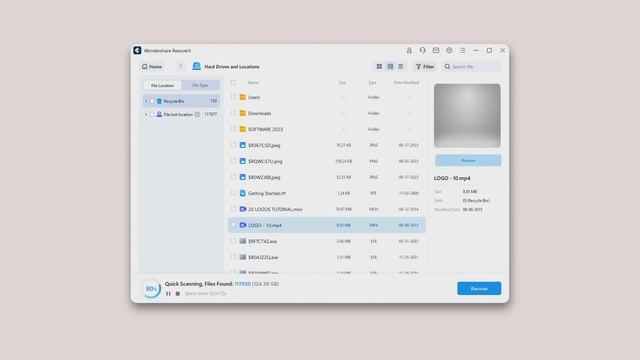Select the Downloads folder name

[260, 113]
